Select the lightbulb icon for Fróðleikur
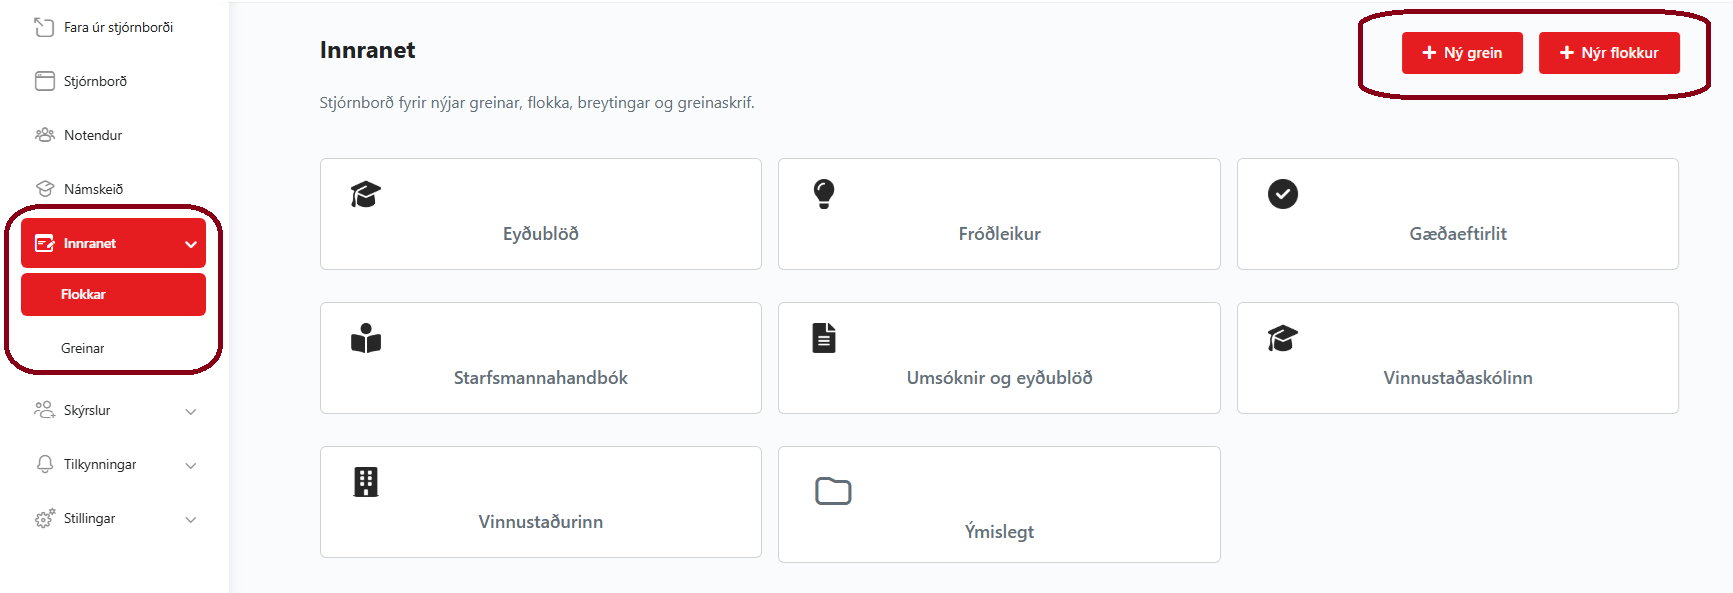1733x593 pixels. coord(823,193)
